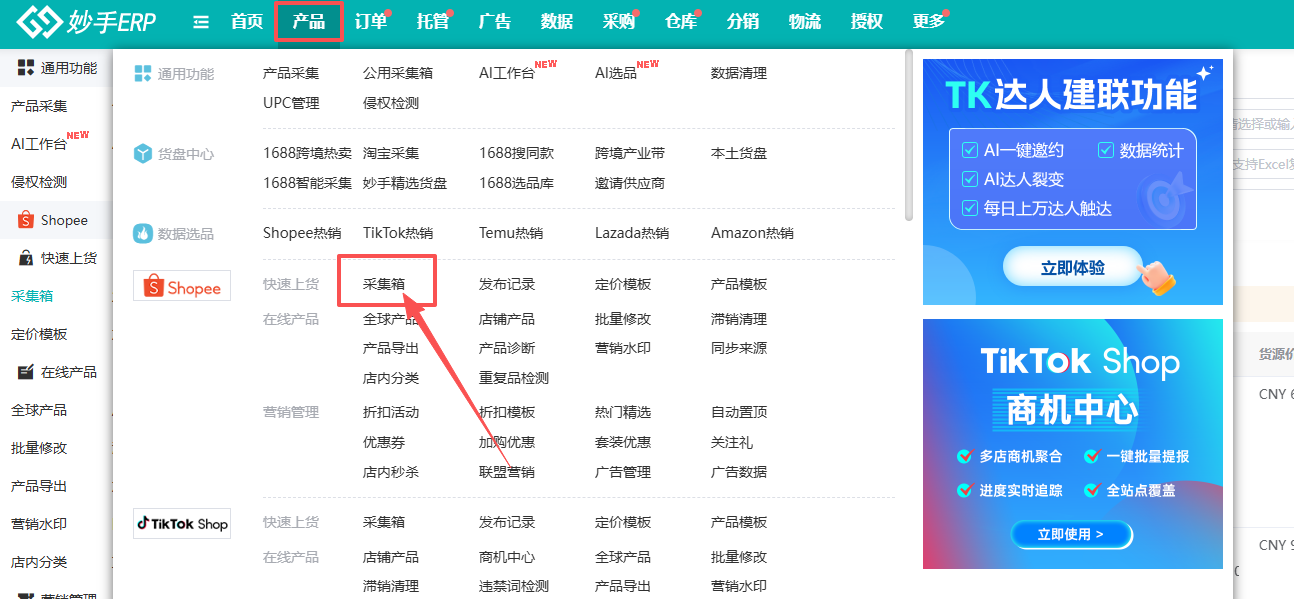This screenshot has height=599, width=1294.
Task: Select 定价模板 in left sidebar
Action: click(x=39, y=334)
